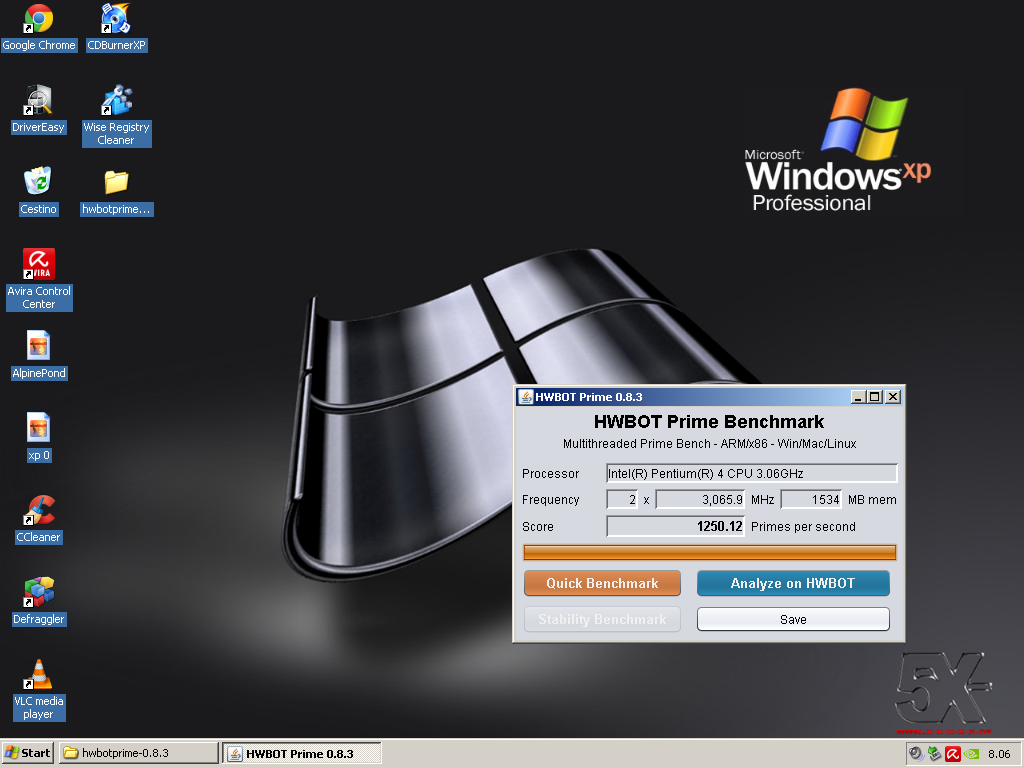
Task: Save the benchmark result
Action: (793, 619)
